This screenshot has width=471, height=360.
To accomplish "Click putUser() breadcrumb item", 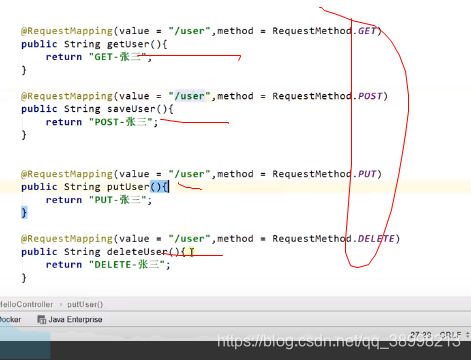I will coord(85,304).
